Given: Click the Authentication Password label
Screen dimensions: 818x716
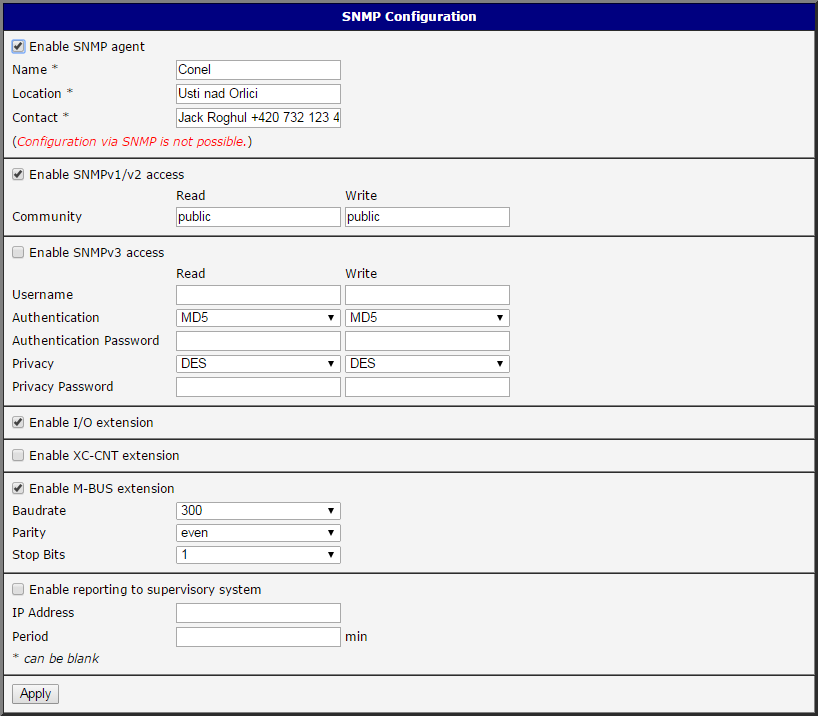Looking at the screenshot, I should point(86,341).
